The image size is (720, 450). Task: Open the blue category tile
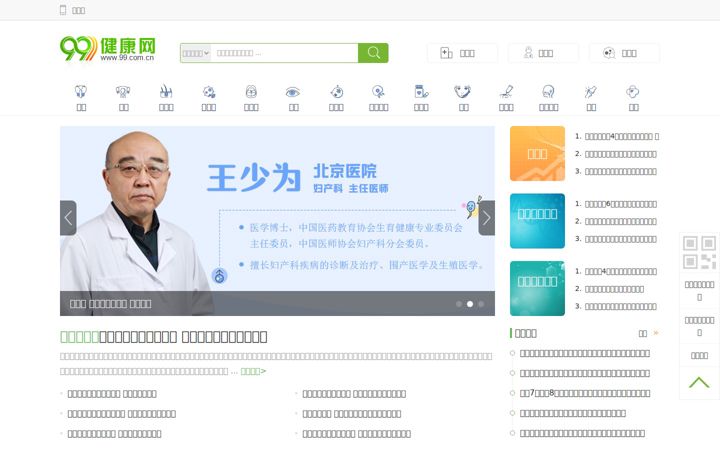point(537,221)
